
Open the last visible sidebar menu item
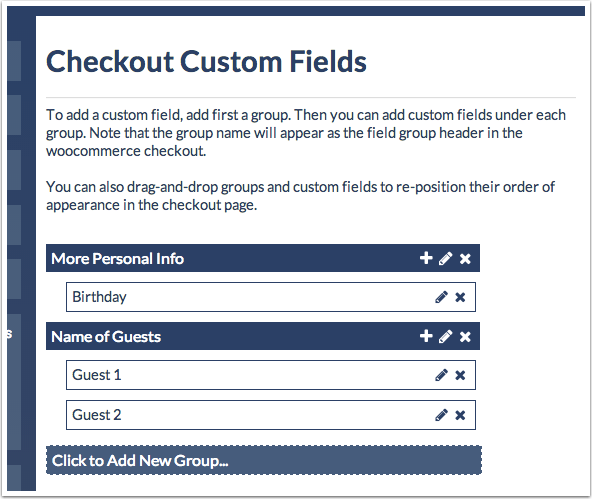[14, 477]
